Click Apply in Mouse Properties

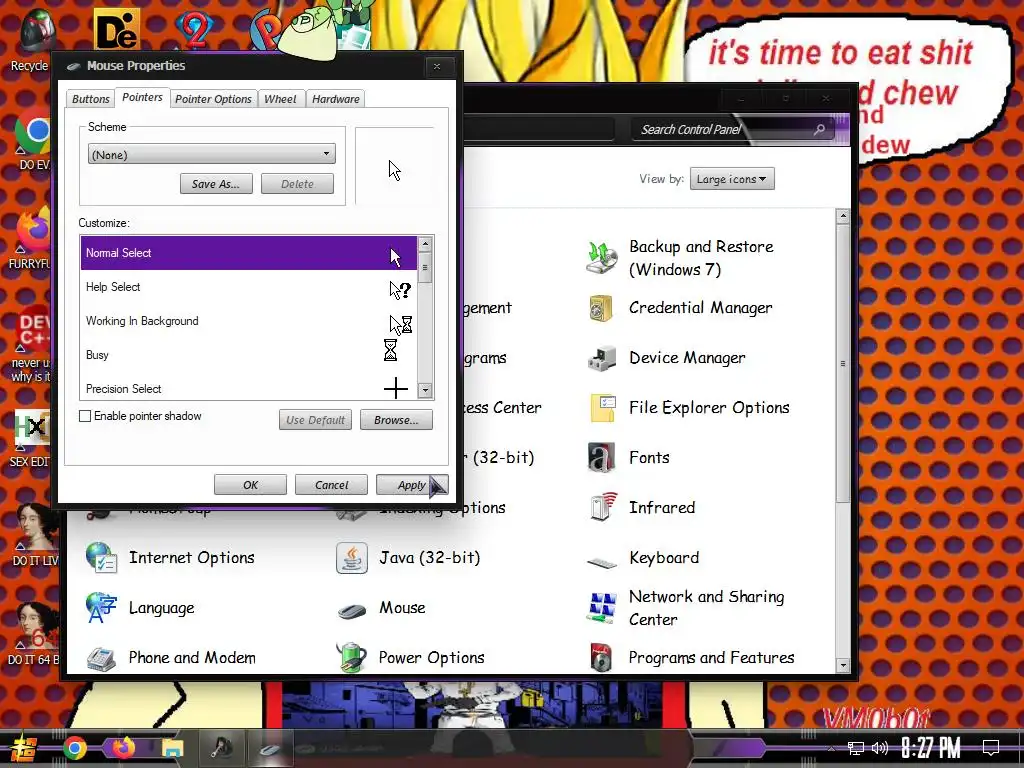[411, 485]
